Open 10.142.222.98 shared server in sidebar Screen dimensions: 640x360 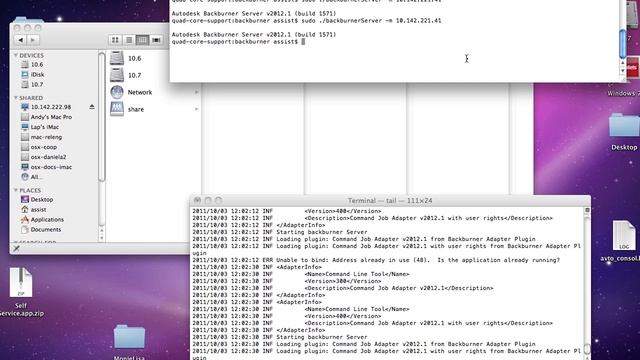pos(51,107)
